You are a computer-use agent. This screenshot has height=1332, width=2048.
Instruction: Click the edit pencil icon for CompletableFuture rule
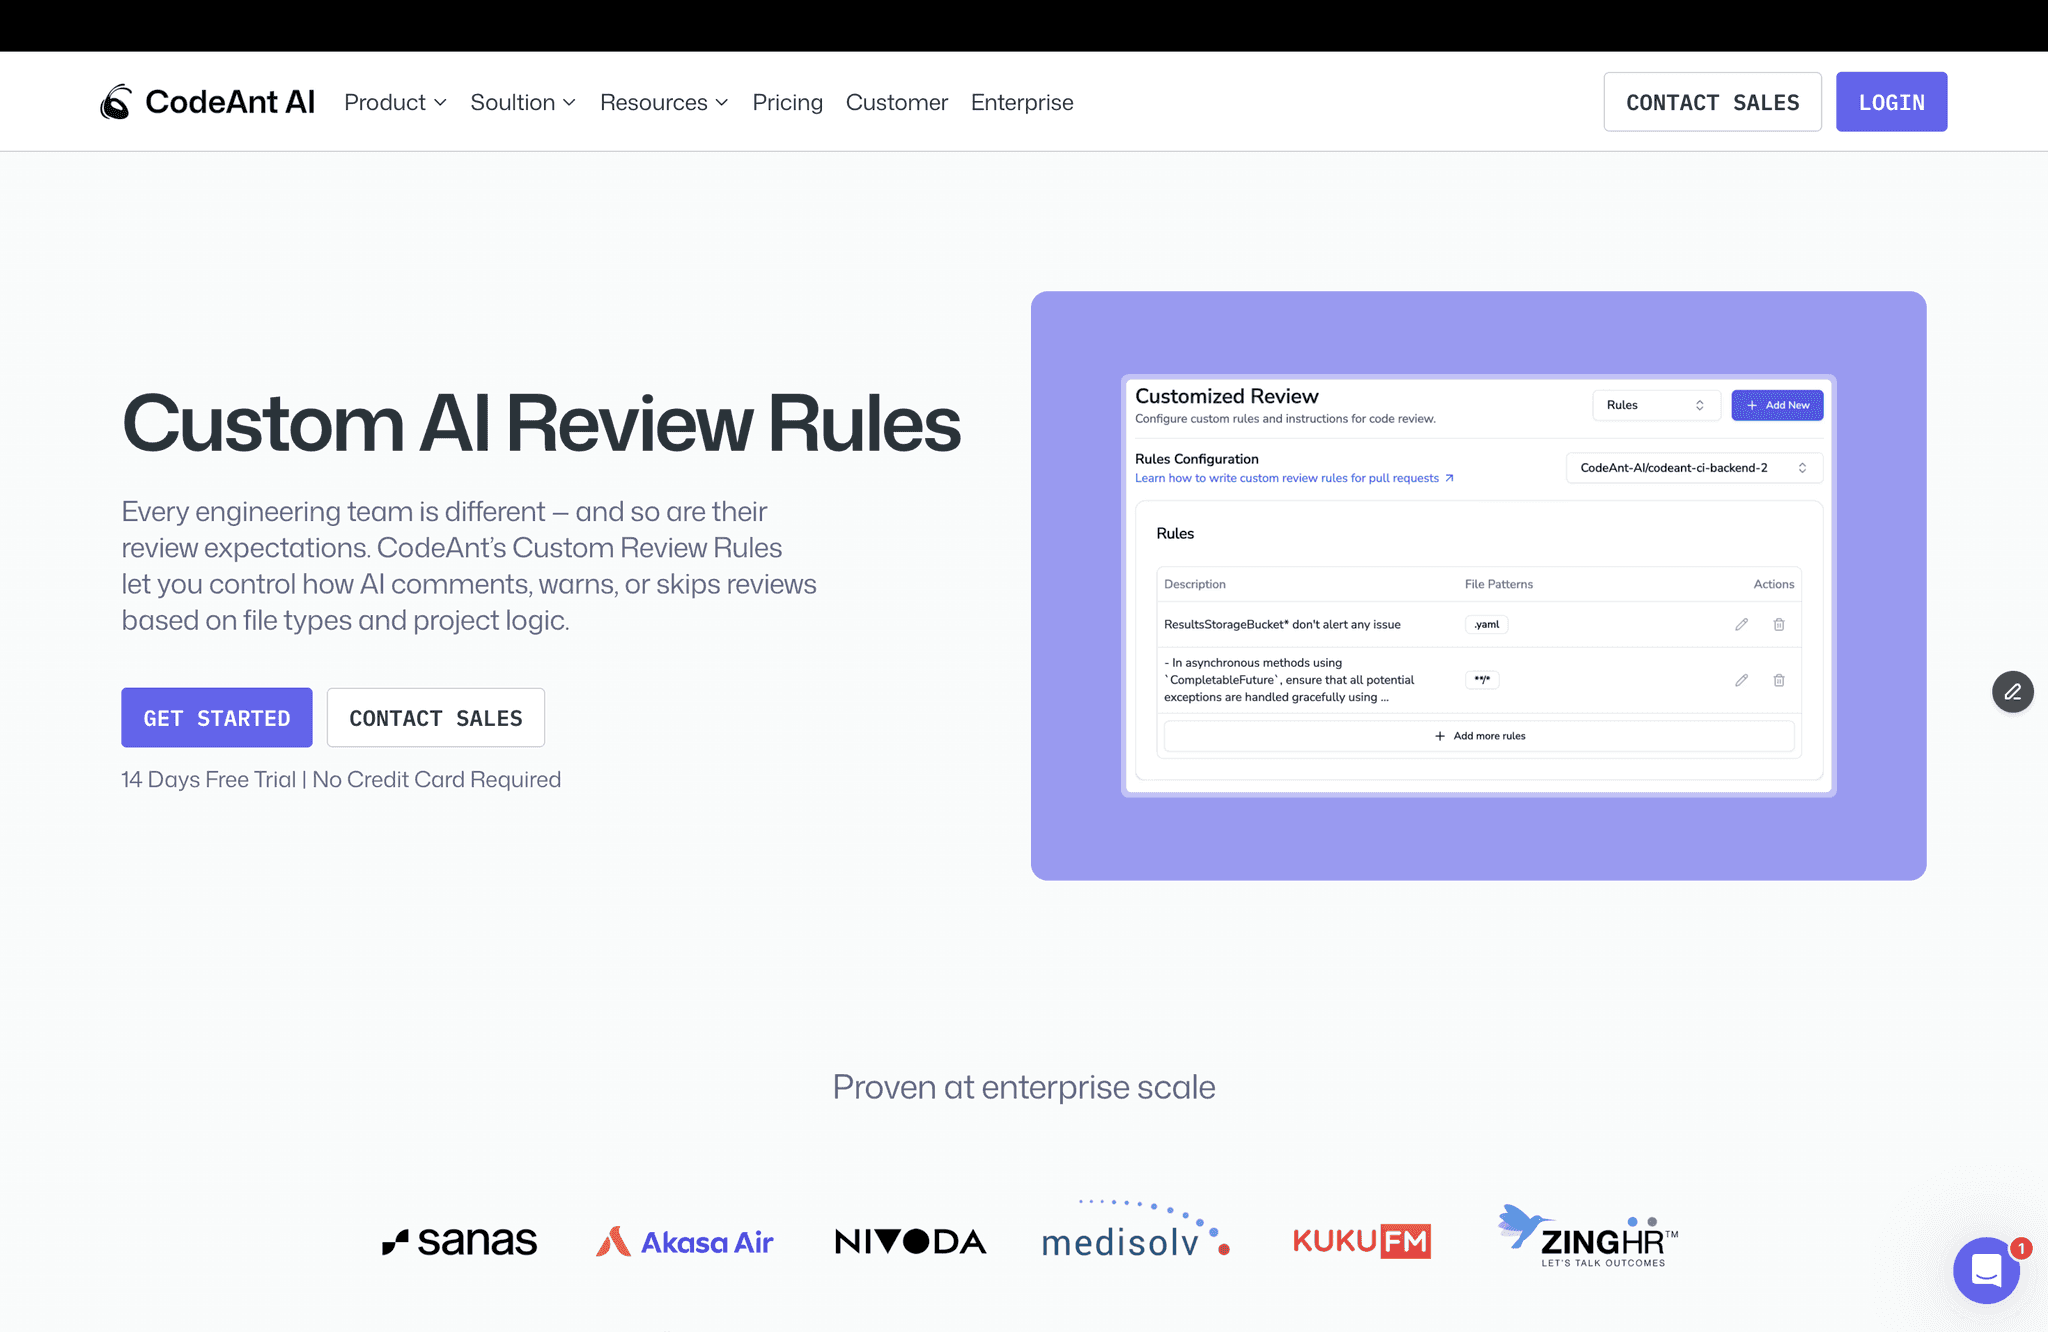(x=1741, y=680)
